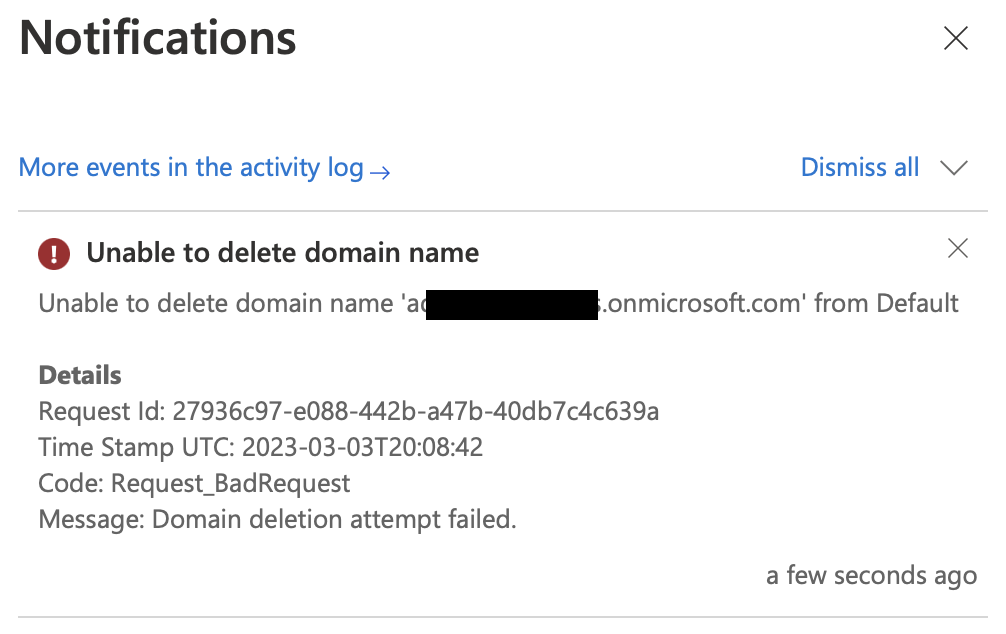1006x634 pixels.
Task: Open the 'Unable to delete domain name' notification title
Action: tap(282, 253)
